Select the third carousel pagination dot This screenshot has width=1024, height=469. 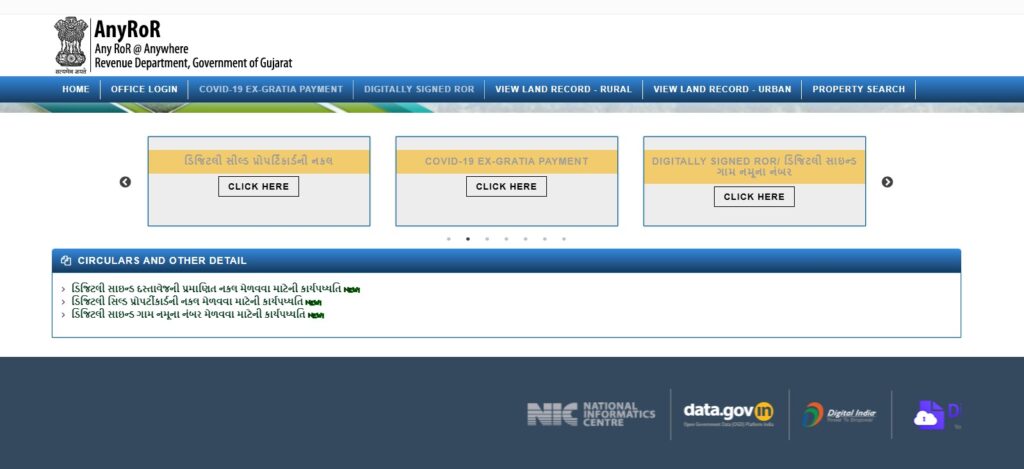[487, 239]
